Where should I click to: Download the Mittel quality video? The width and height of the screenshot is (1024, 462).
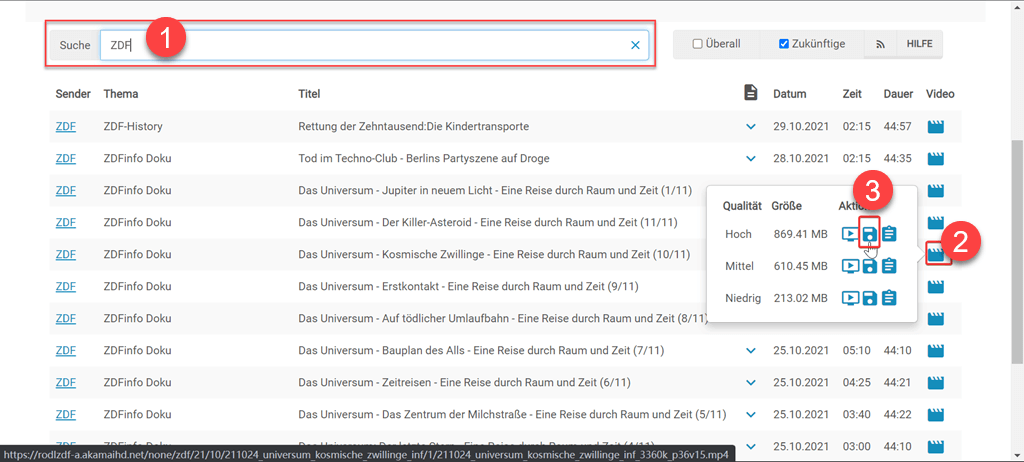869,266
